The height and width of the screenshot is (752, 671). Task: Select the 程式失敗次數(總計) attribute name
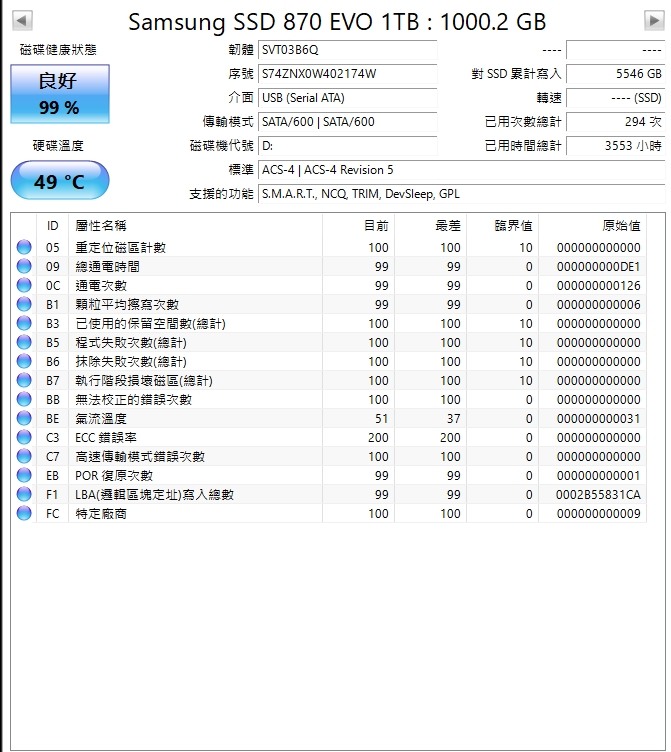tap(131, 342)
